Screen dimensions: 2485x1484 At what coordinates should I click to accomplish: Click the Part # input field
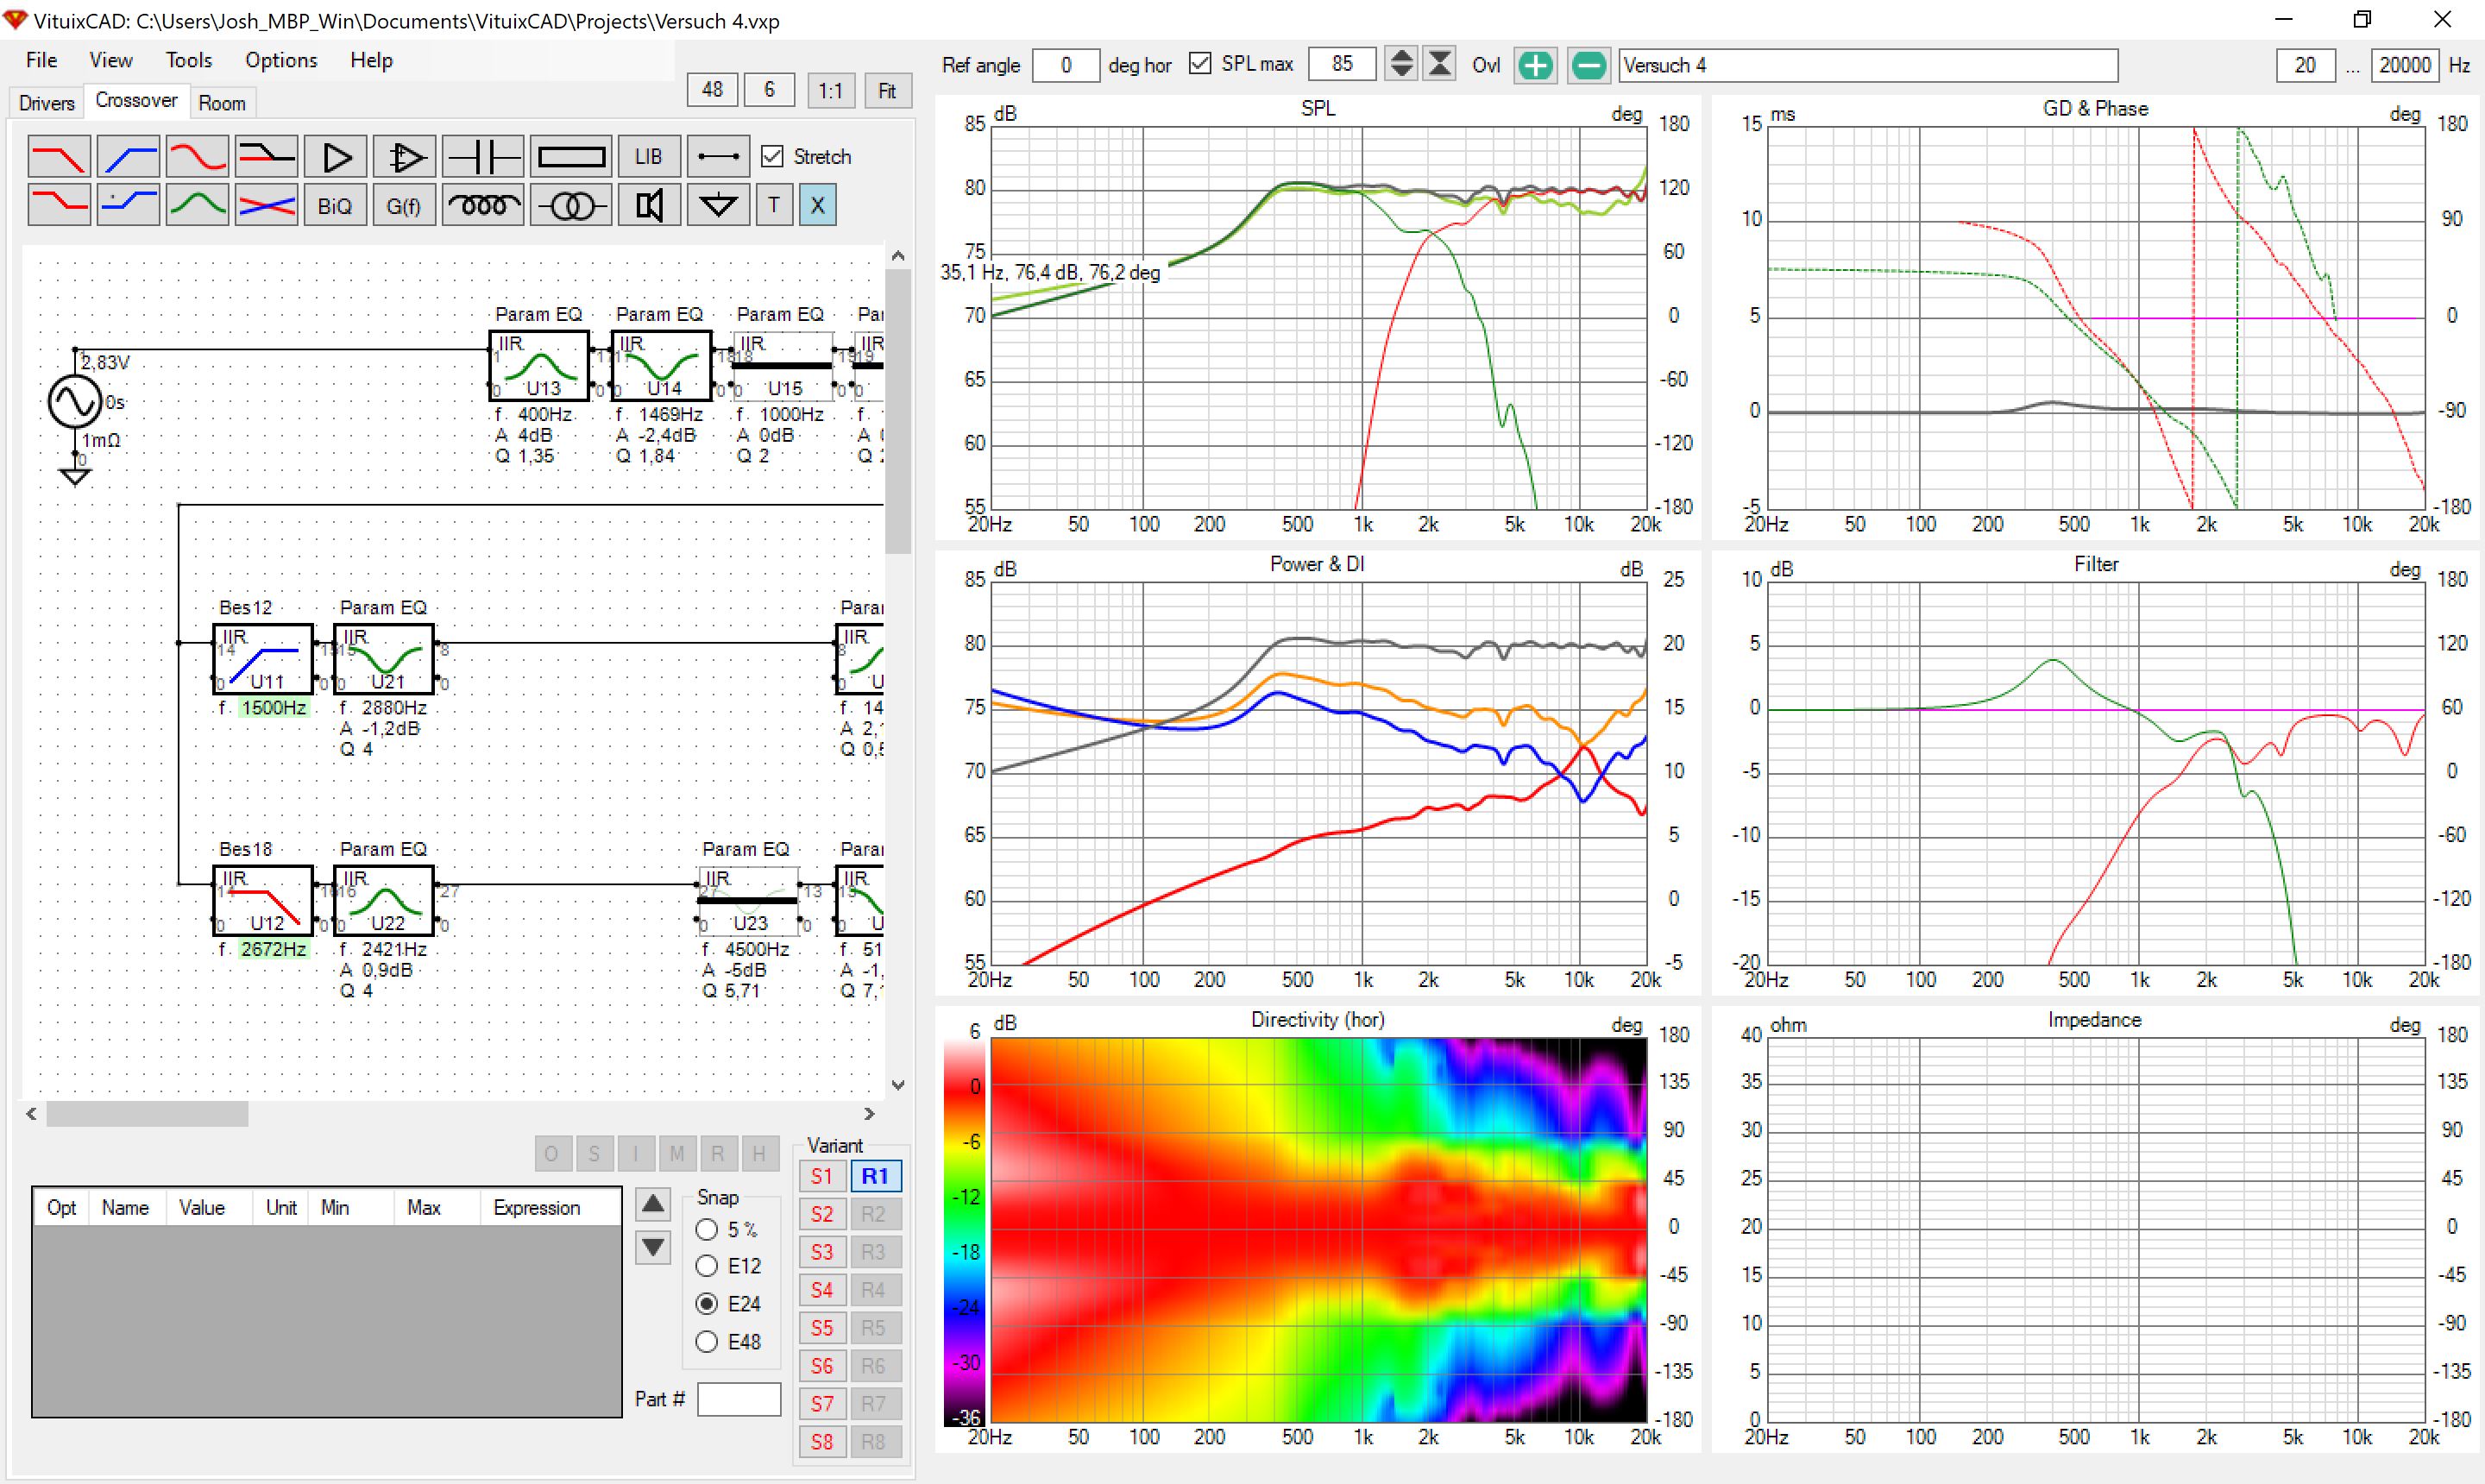coord(739,1399)
